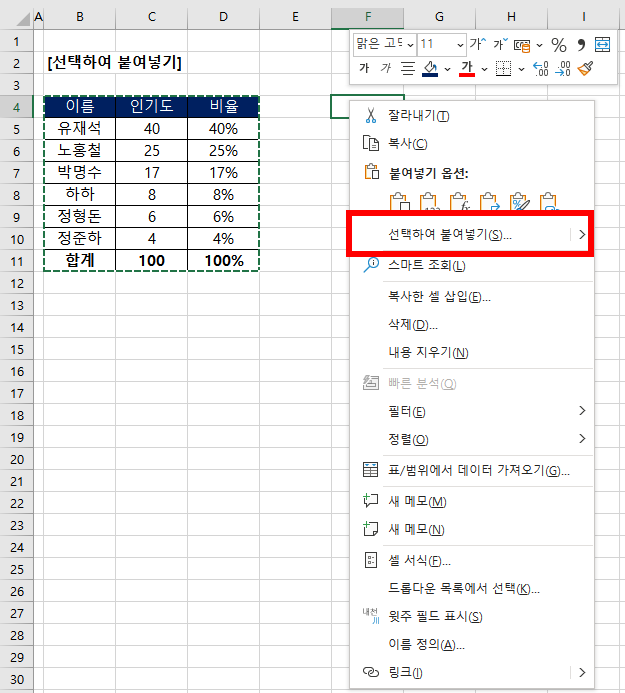This screenshot has height=693, width=625.
Task: Click paste link option icon
Action: point(549,202)
